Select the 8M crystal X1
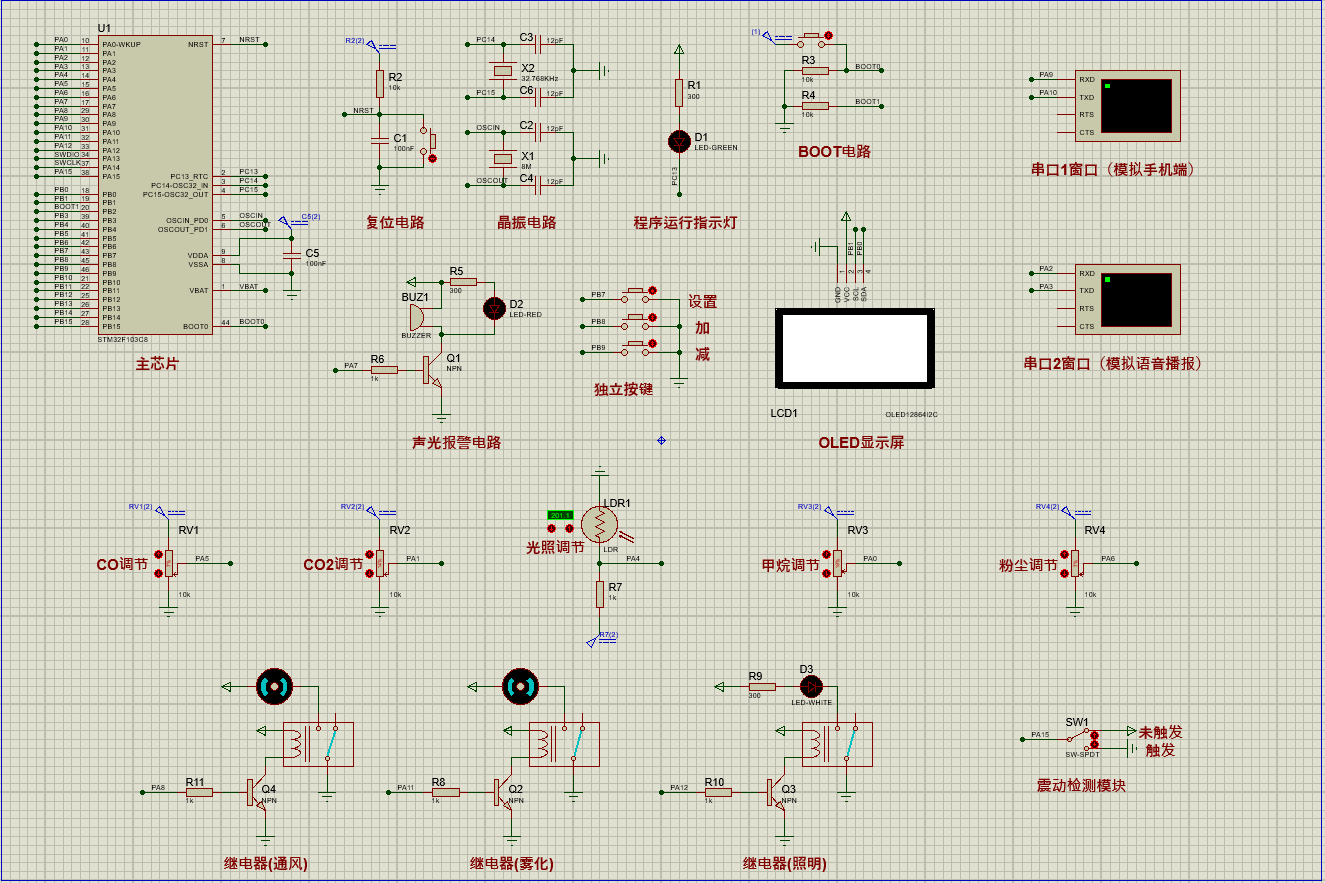 click(503, 157)
